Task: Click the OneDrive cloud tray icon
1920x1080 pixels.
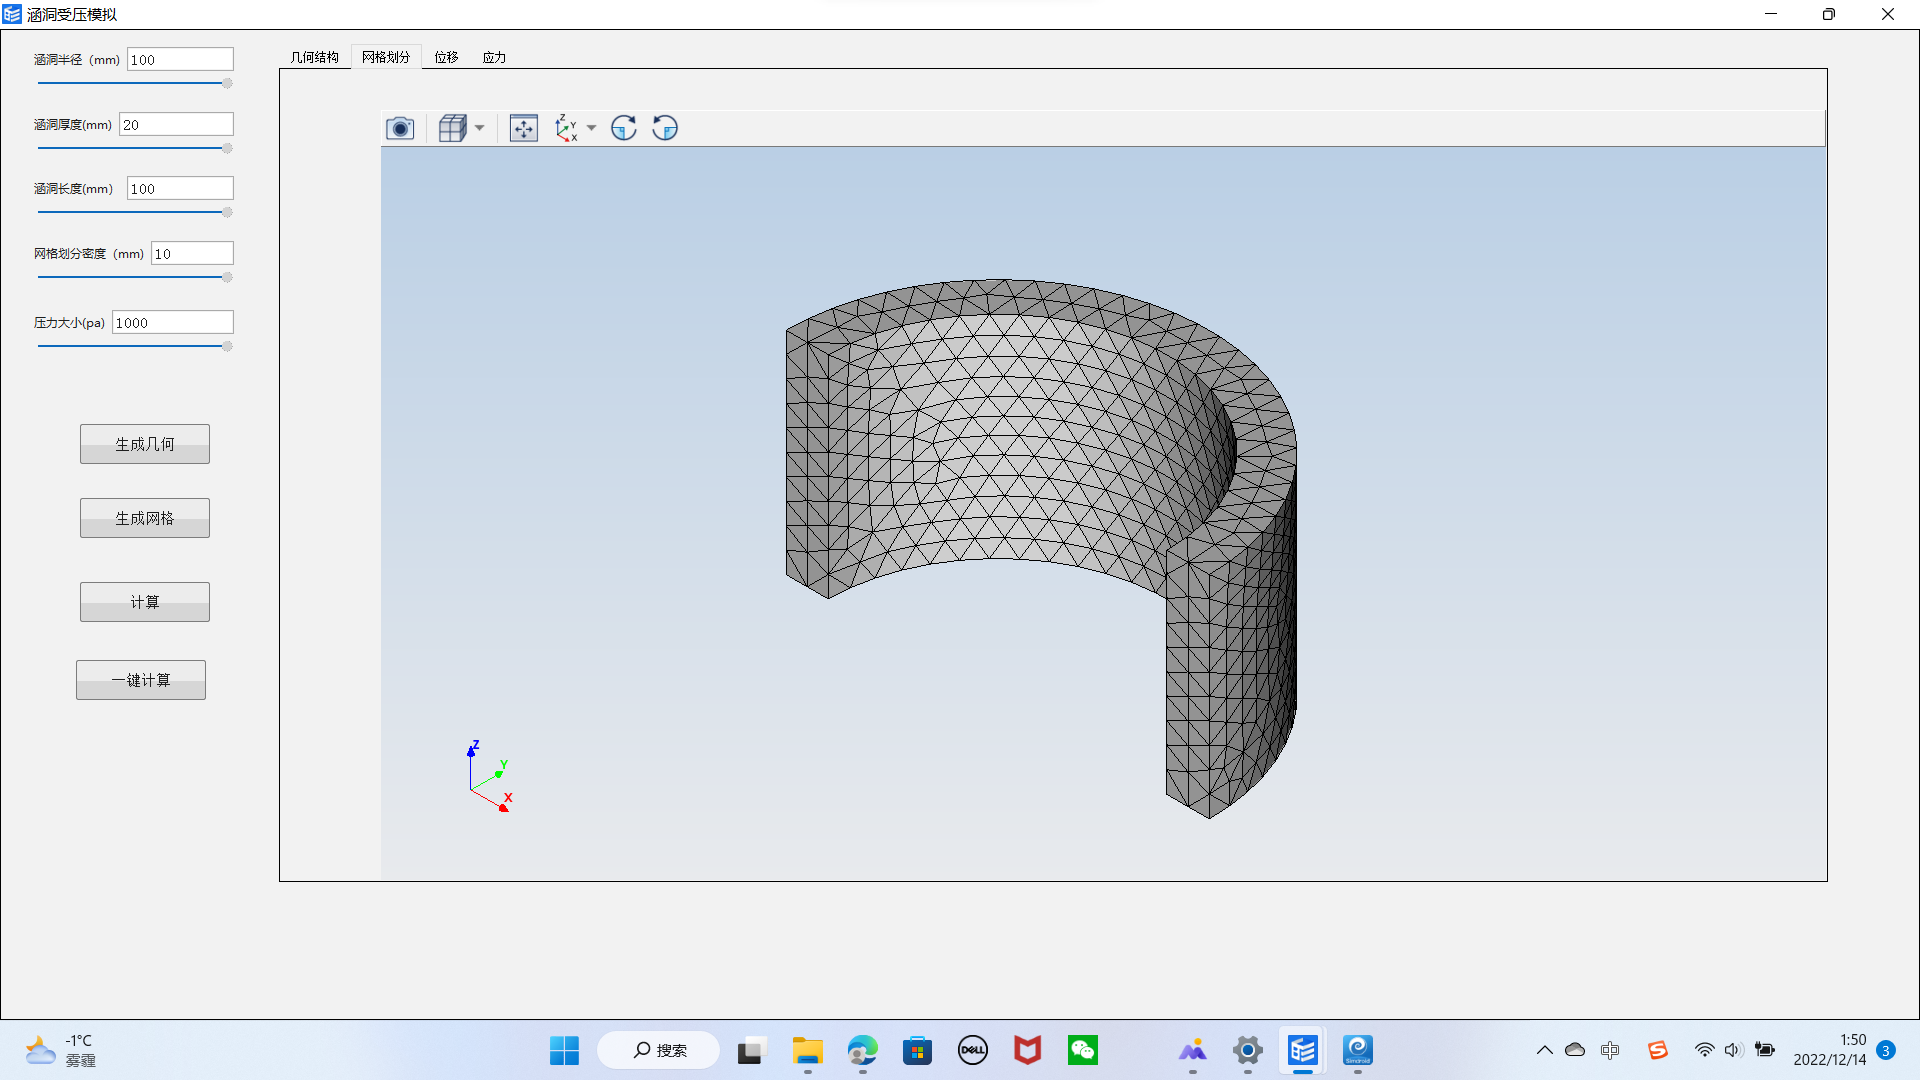Action: 1575,1050
